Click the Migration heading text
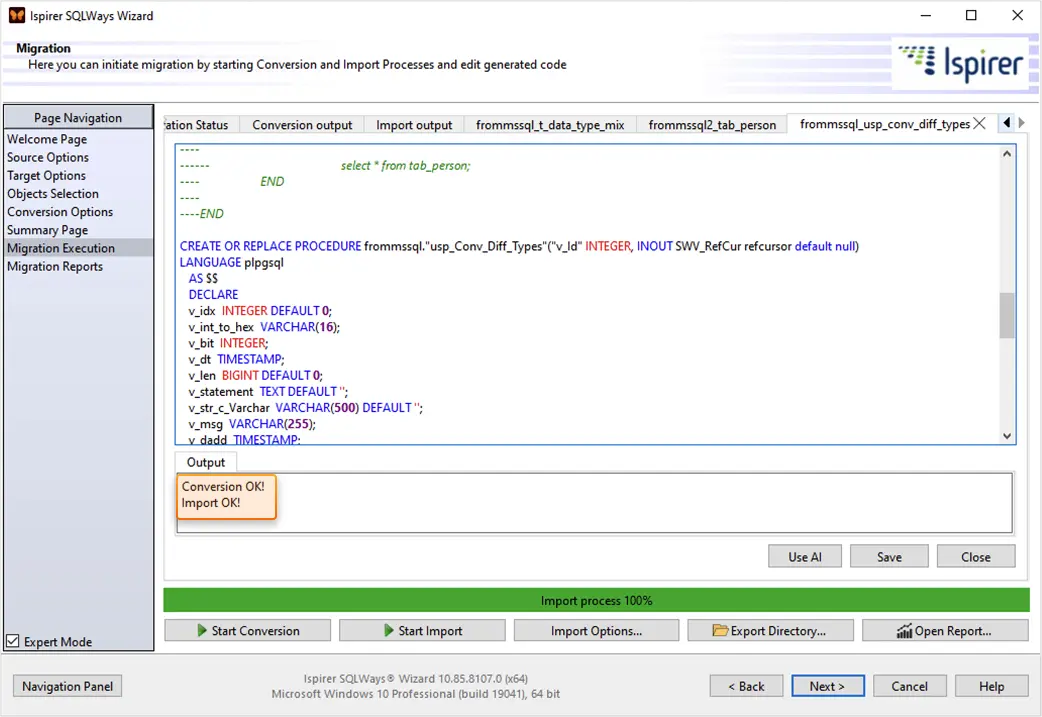The width and height of the screenshot is (1042, 717). pos(43,48)
